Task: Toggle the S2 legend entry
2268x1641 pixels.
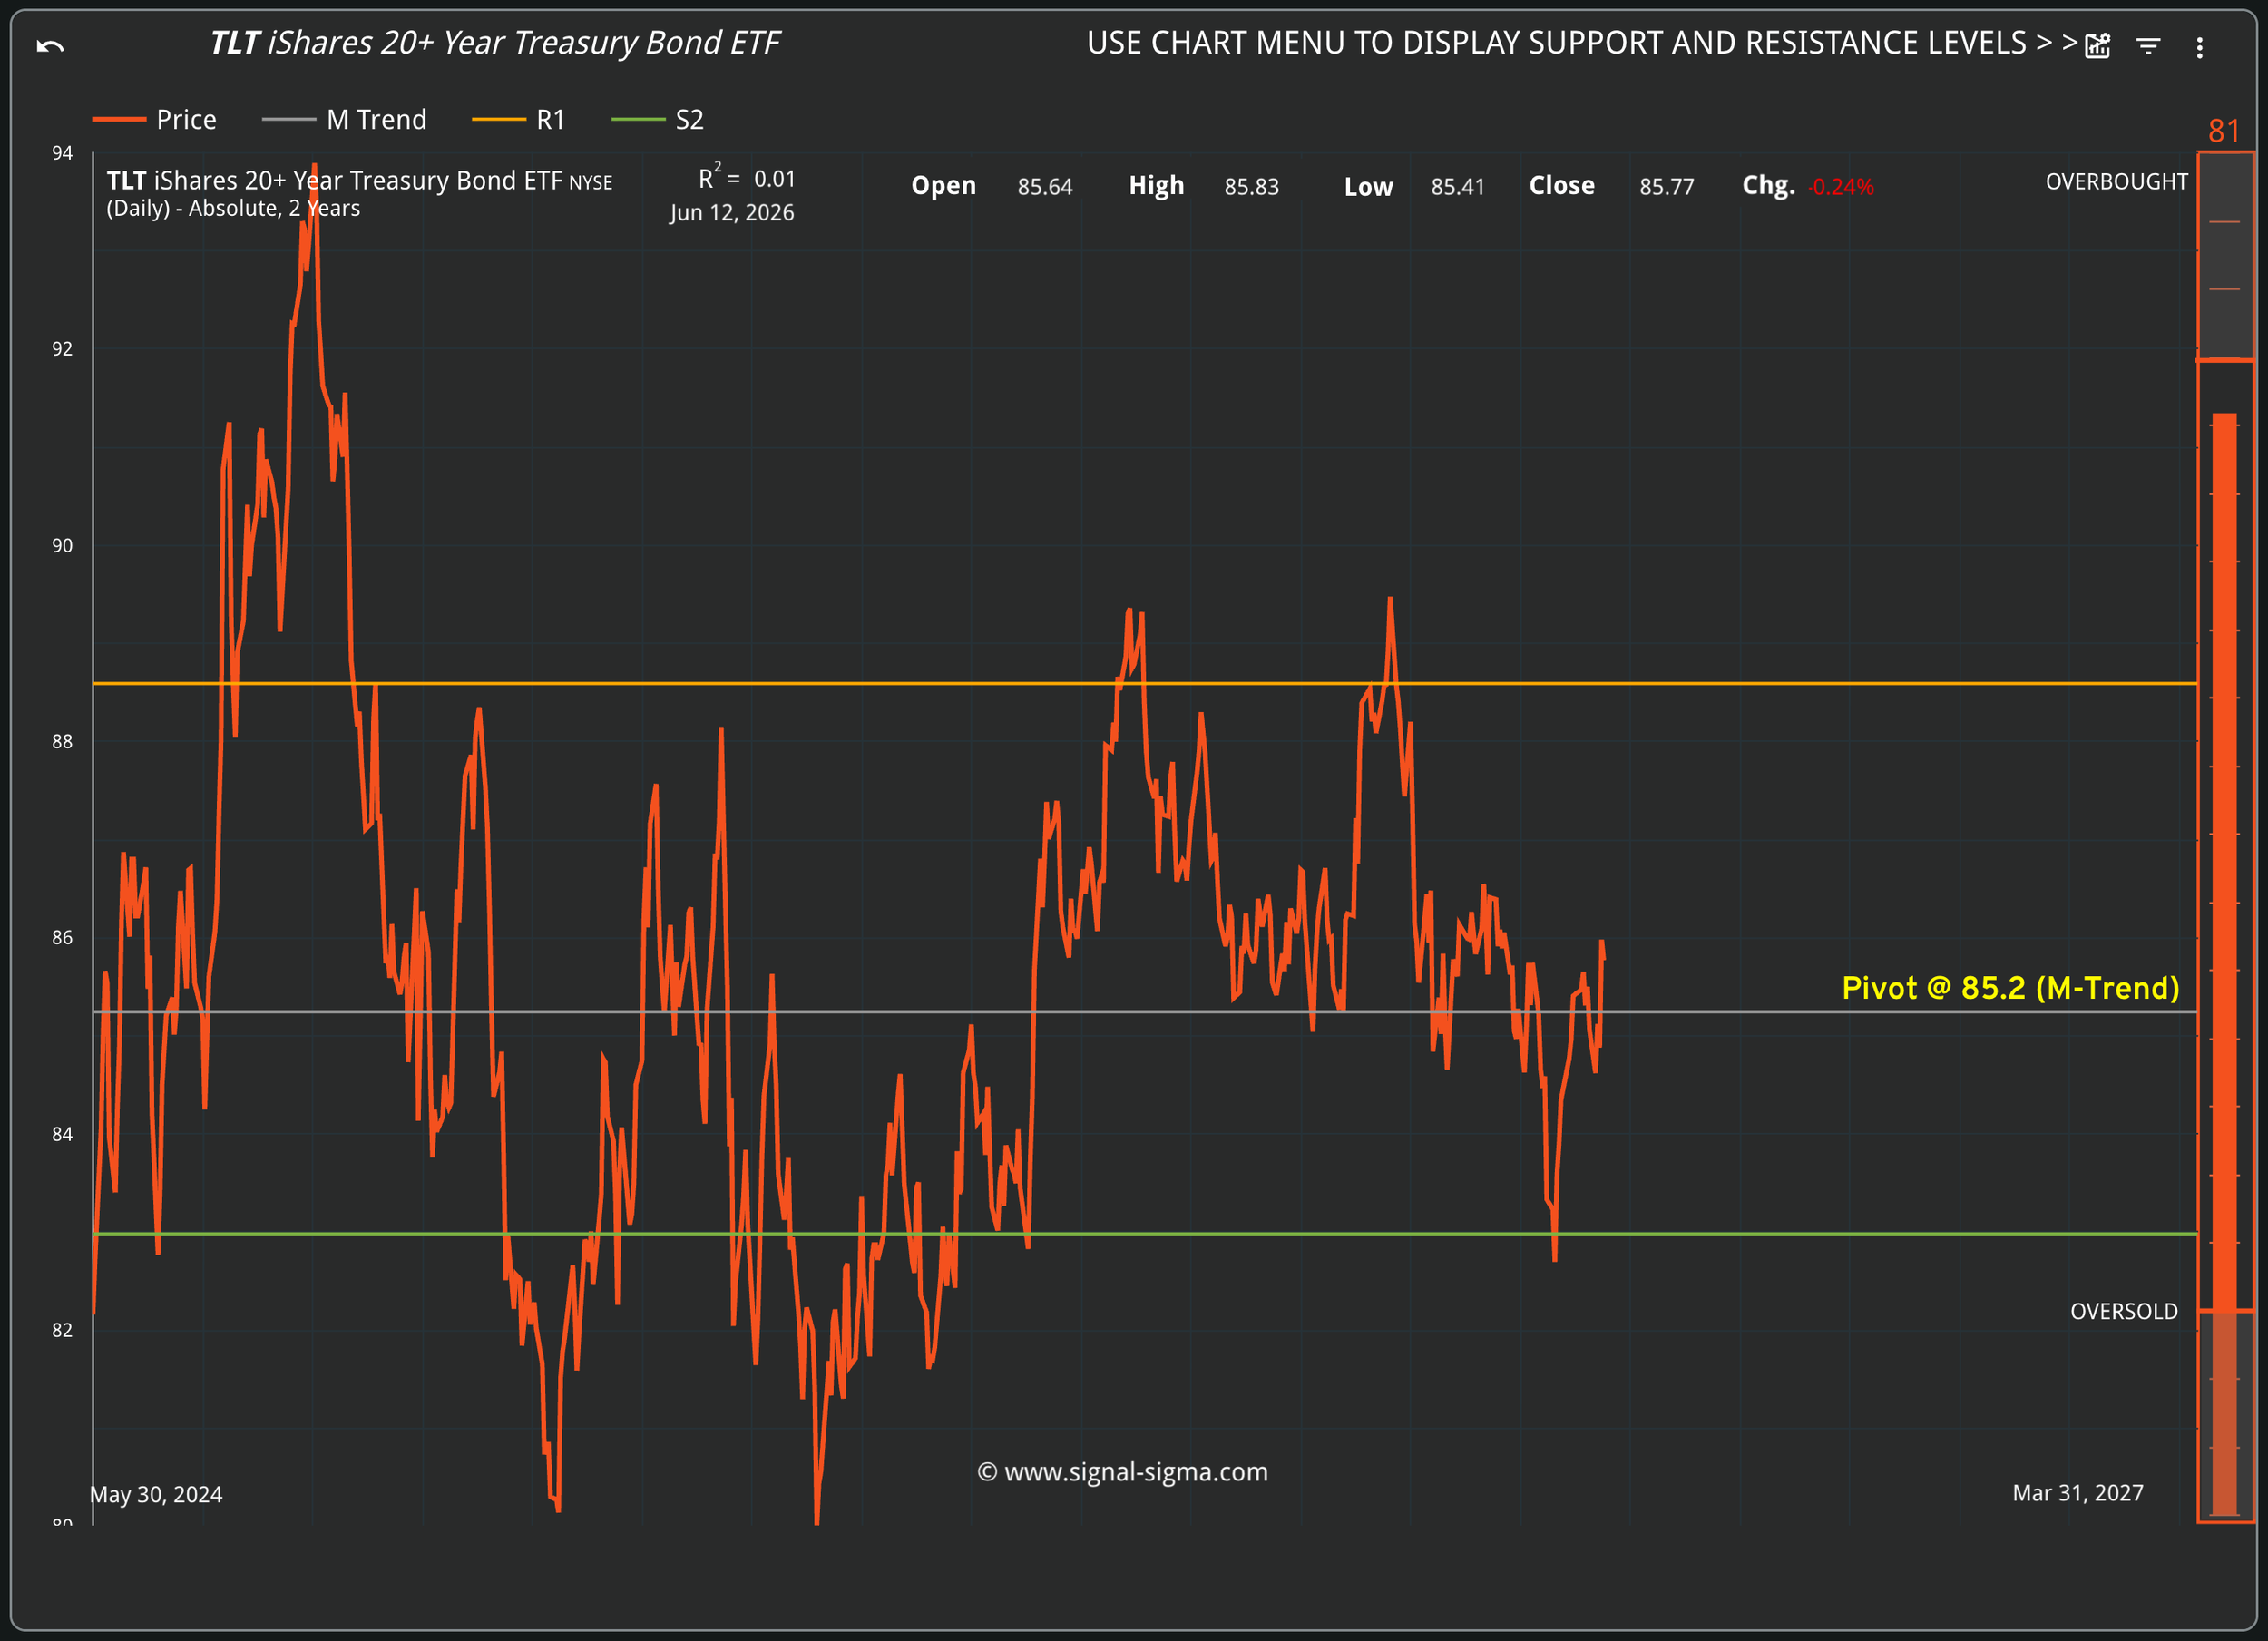Action: tap(657, 120)
